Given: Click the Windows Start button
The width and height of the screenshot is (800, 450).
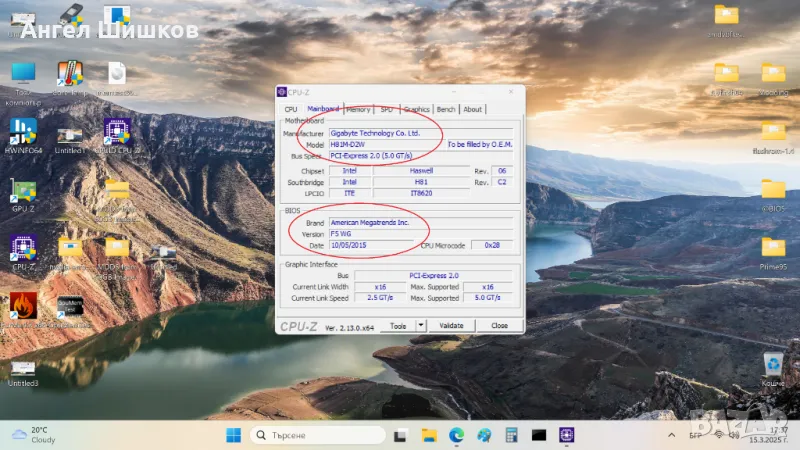Looking at the screenshot, I should (x=233, y=435).
